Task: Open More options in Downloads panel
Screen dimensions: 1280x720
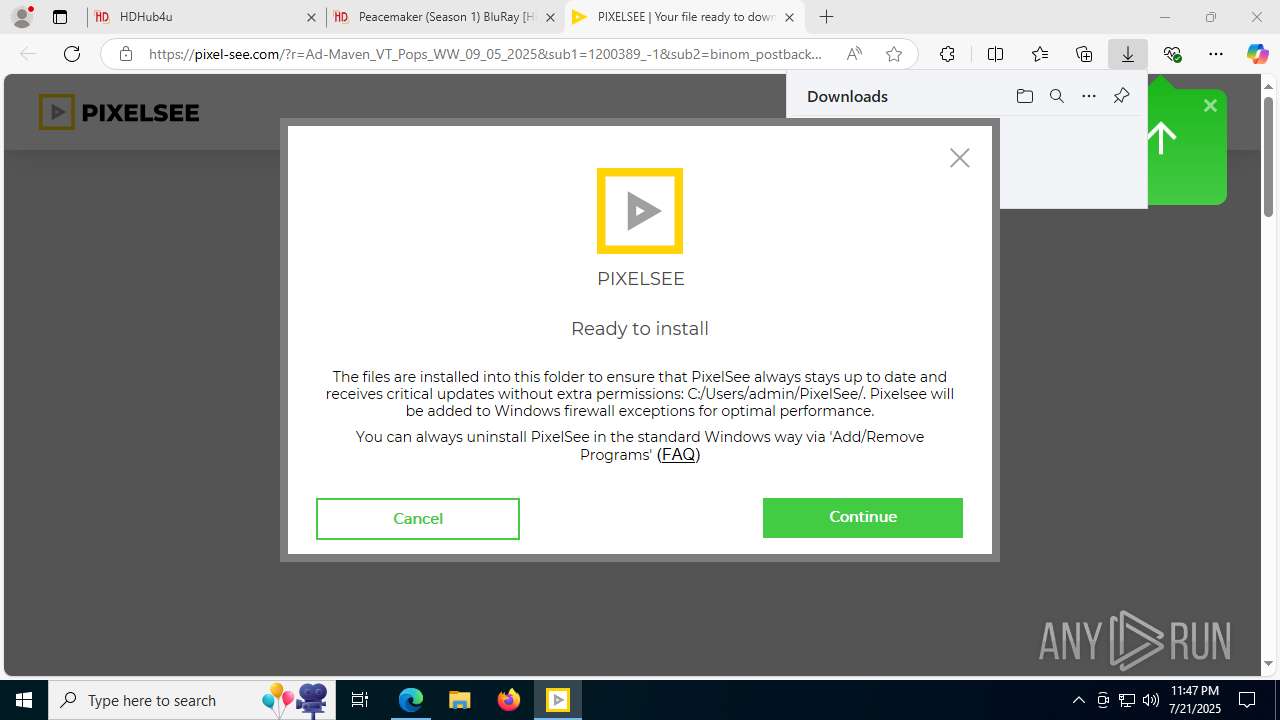Action: click(1089, 96)
